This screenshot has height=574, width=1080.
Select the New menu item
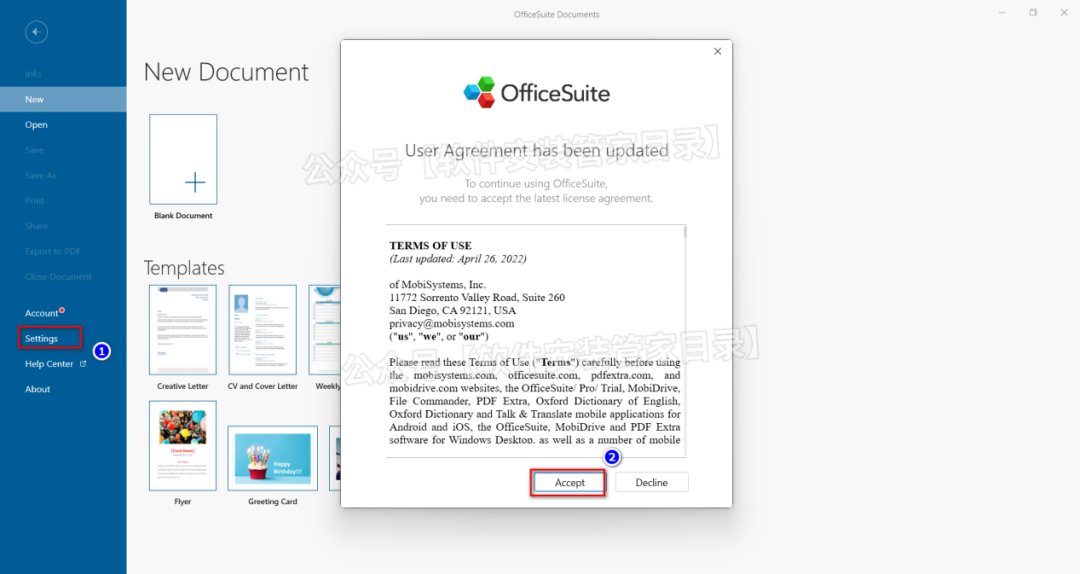pos(63,99)
